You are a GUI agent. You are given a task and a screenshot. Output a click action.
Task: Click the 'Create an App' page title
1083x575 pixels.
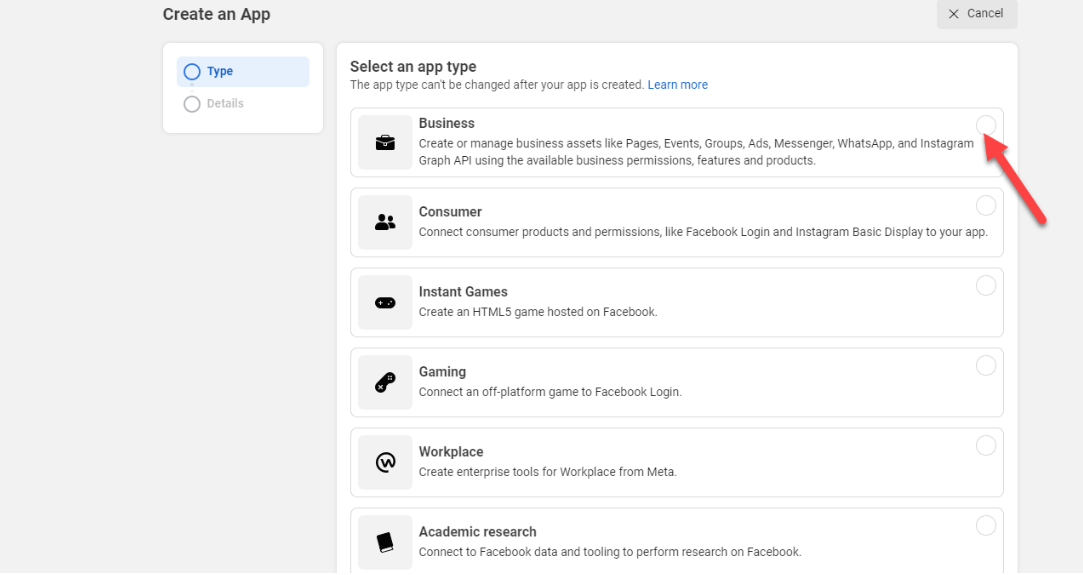[x=217, y=14]
